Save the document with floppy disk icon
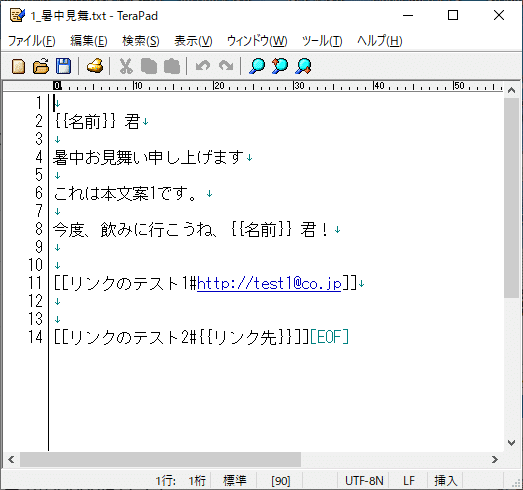This screenshot has width=523, height=490. pyautogui.click(x=63, y=66)
